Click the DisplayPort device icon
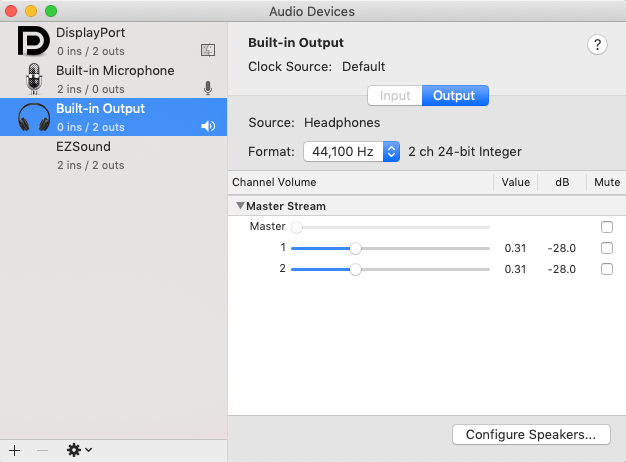This screenshot has width=626, height=462. pyautogui.click(x=33, y=41)
